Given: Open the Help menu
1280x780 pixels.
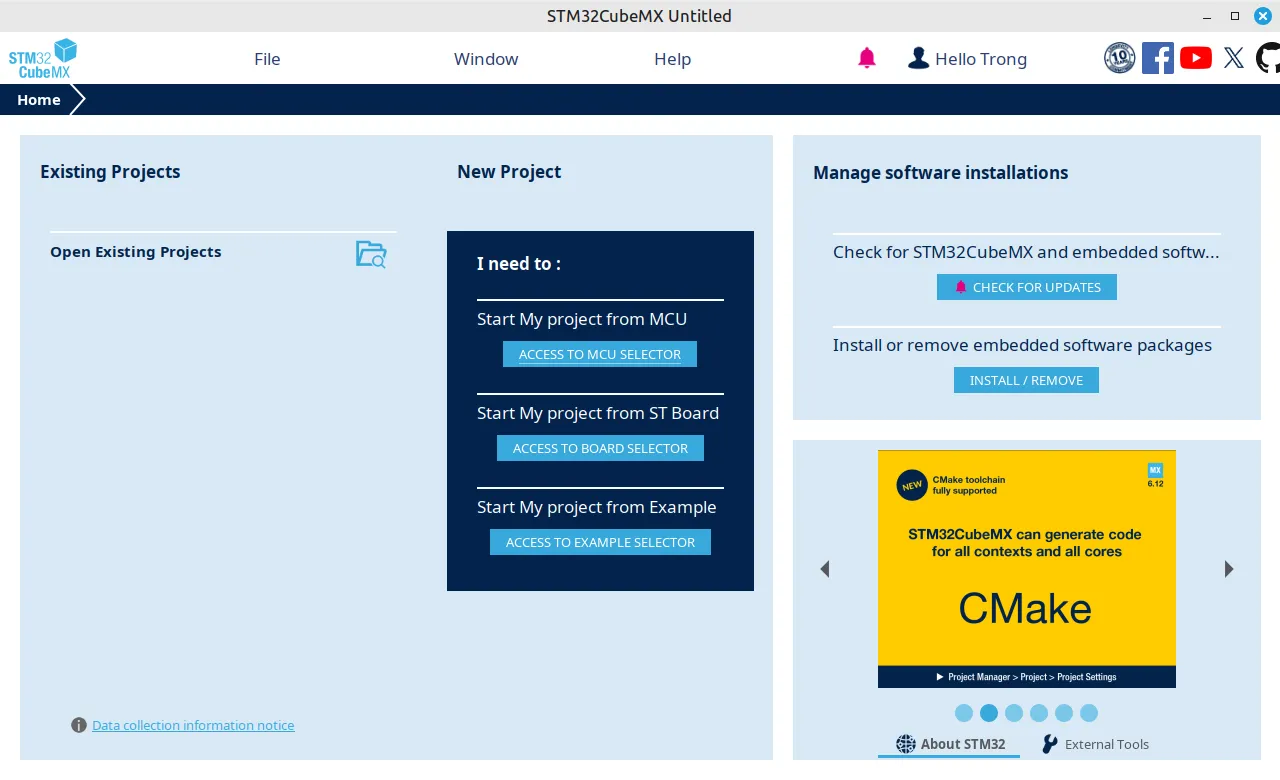Looking at the screenshot, I should point(673,59).
